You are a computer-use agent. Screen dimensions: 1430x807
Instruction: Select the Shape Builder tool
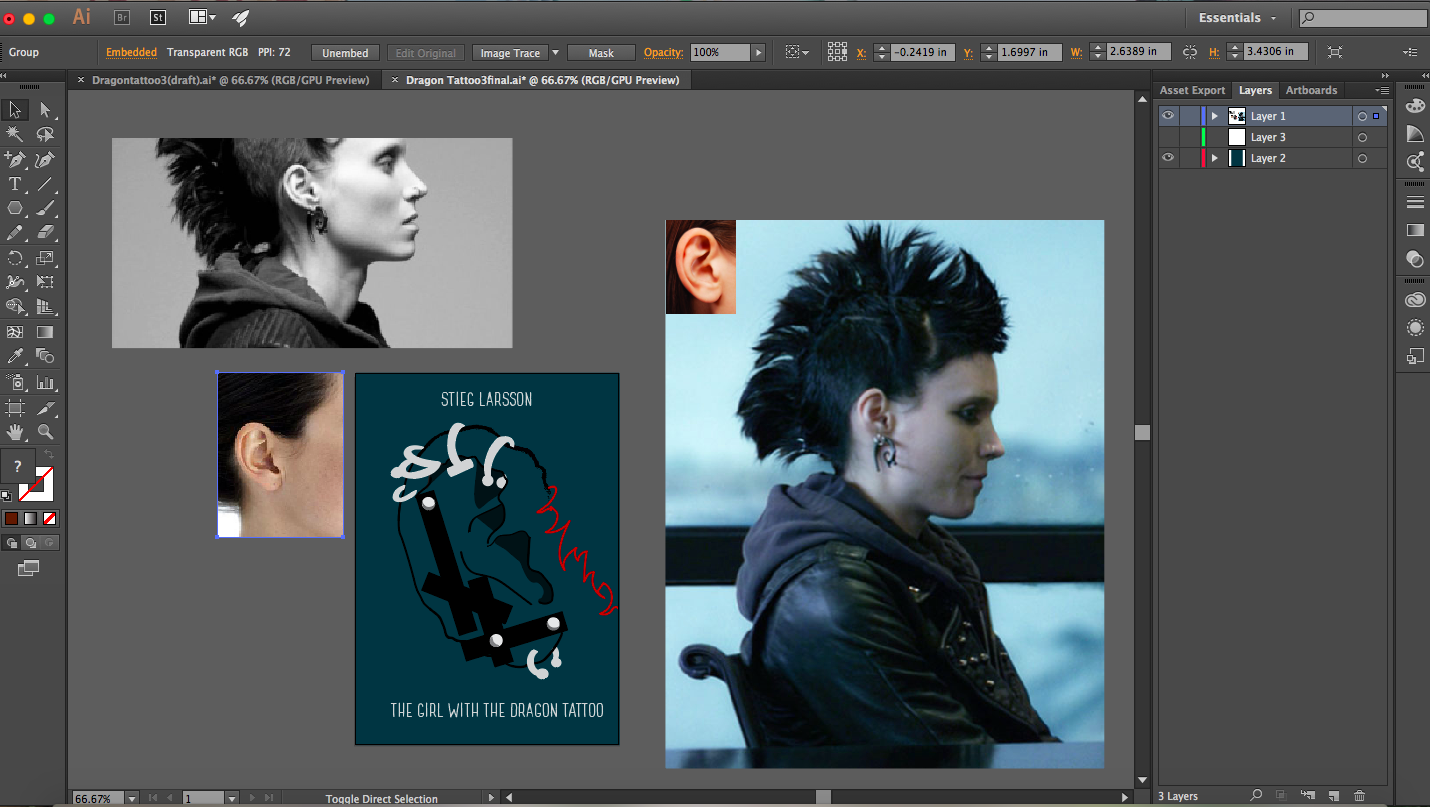[x=15, y=307]
